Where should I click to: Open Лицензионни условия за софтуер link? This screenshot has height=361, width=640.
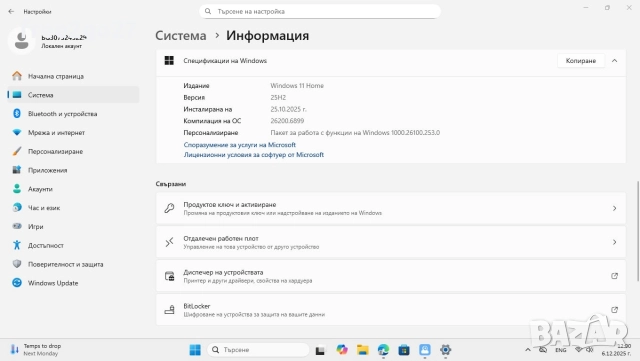(253, 155)
